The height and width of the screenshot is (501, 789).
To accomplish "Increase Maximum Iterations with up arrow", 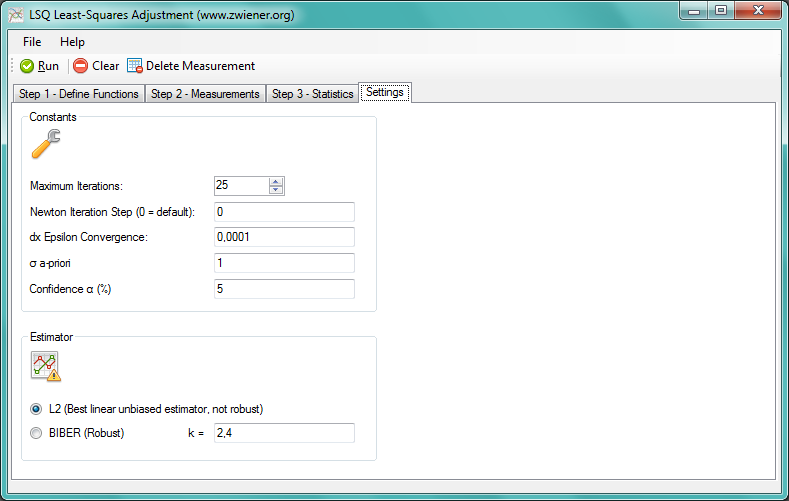I will point(277,181).
